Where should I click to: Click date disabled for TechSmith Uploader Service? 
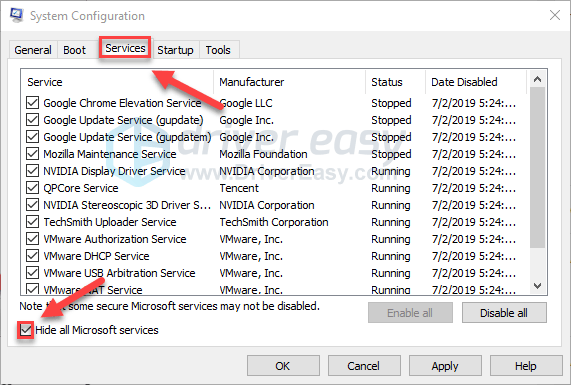coord(474,222)
